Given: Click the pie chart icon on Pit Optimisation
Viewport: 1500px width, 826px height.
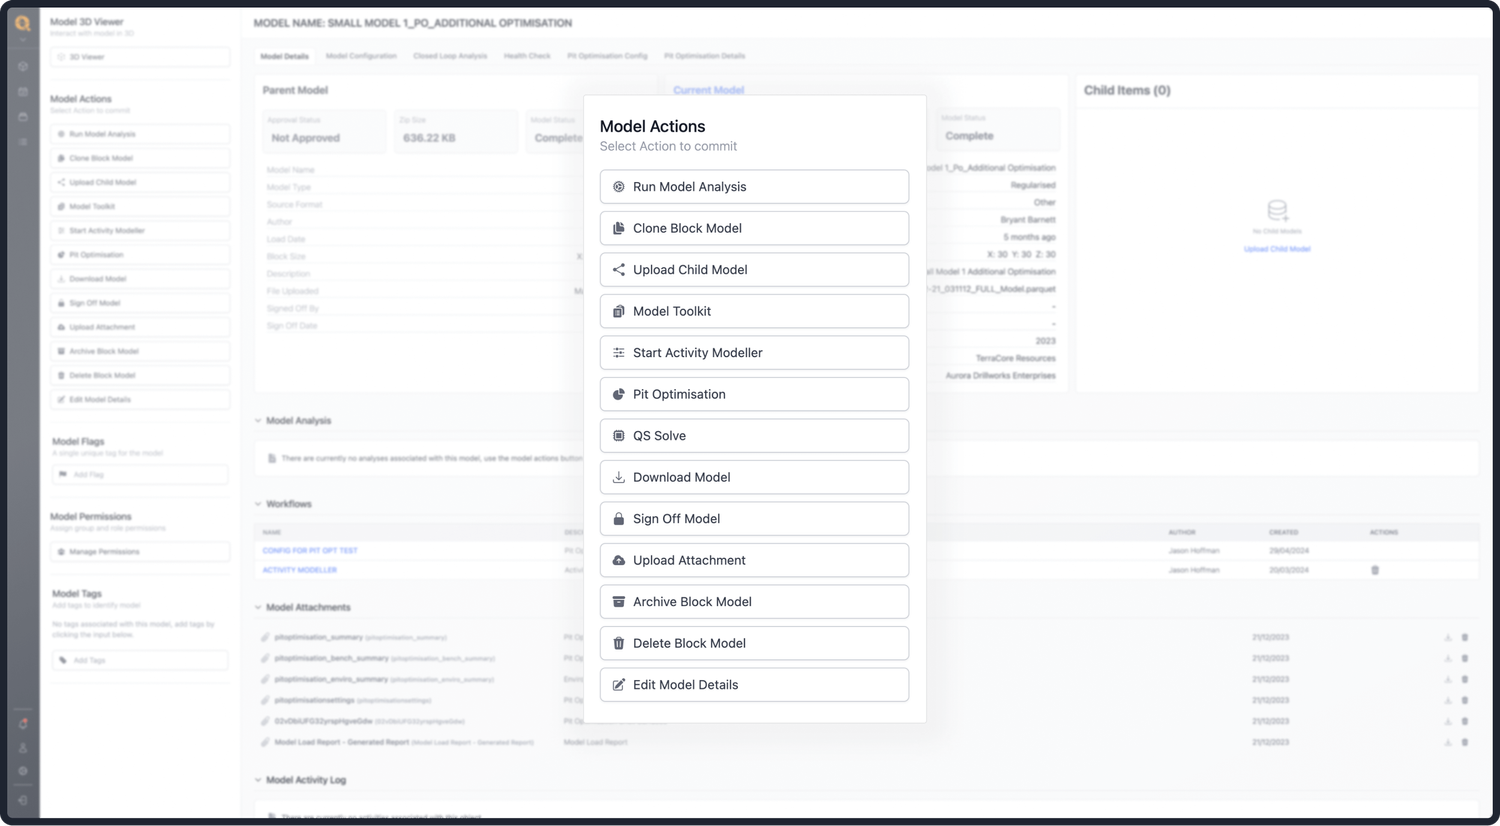Looking at the screenshot, I should [x=618, y=394].
